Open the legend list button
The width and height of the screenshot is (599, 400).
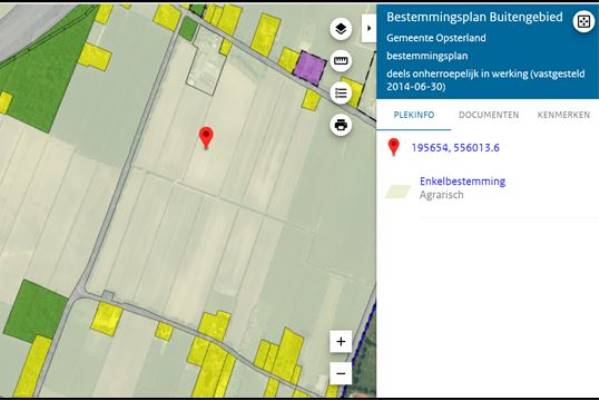pyautogui.click(x=341, y=93)
